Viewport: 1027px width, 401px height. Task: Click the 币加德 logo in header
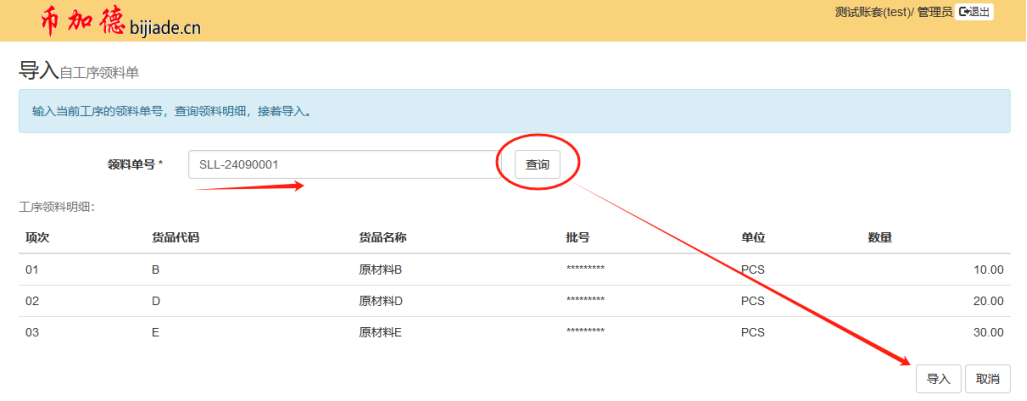click(83, 21)
